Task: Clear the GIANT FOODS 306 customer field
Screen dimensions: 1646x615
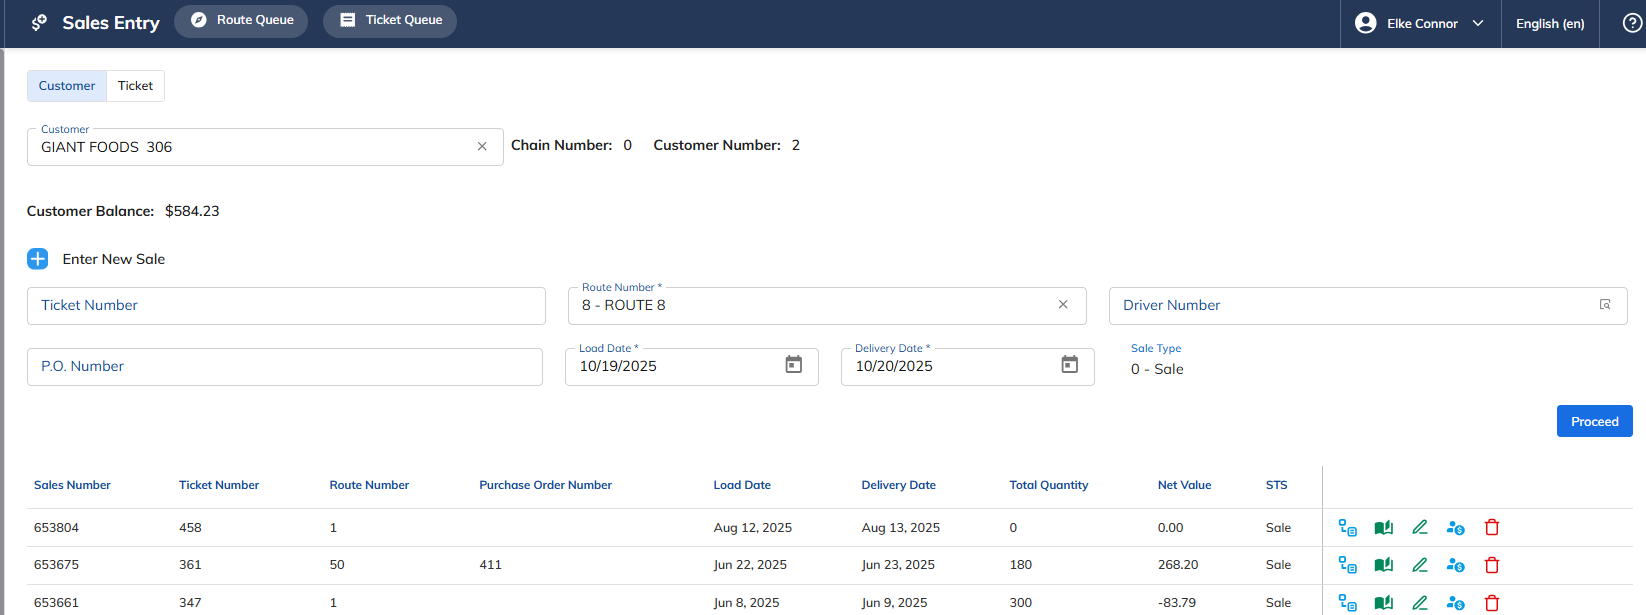Action: coord(482,147)
